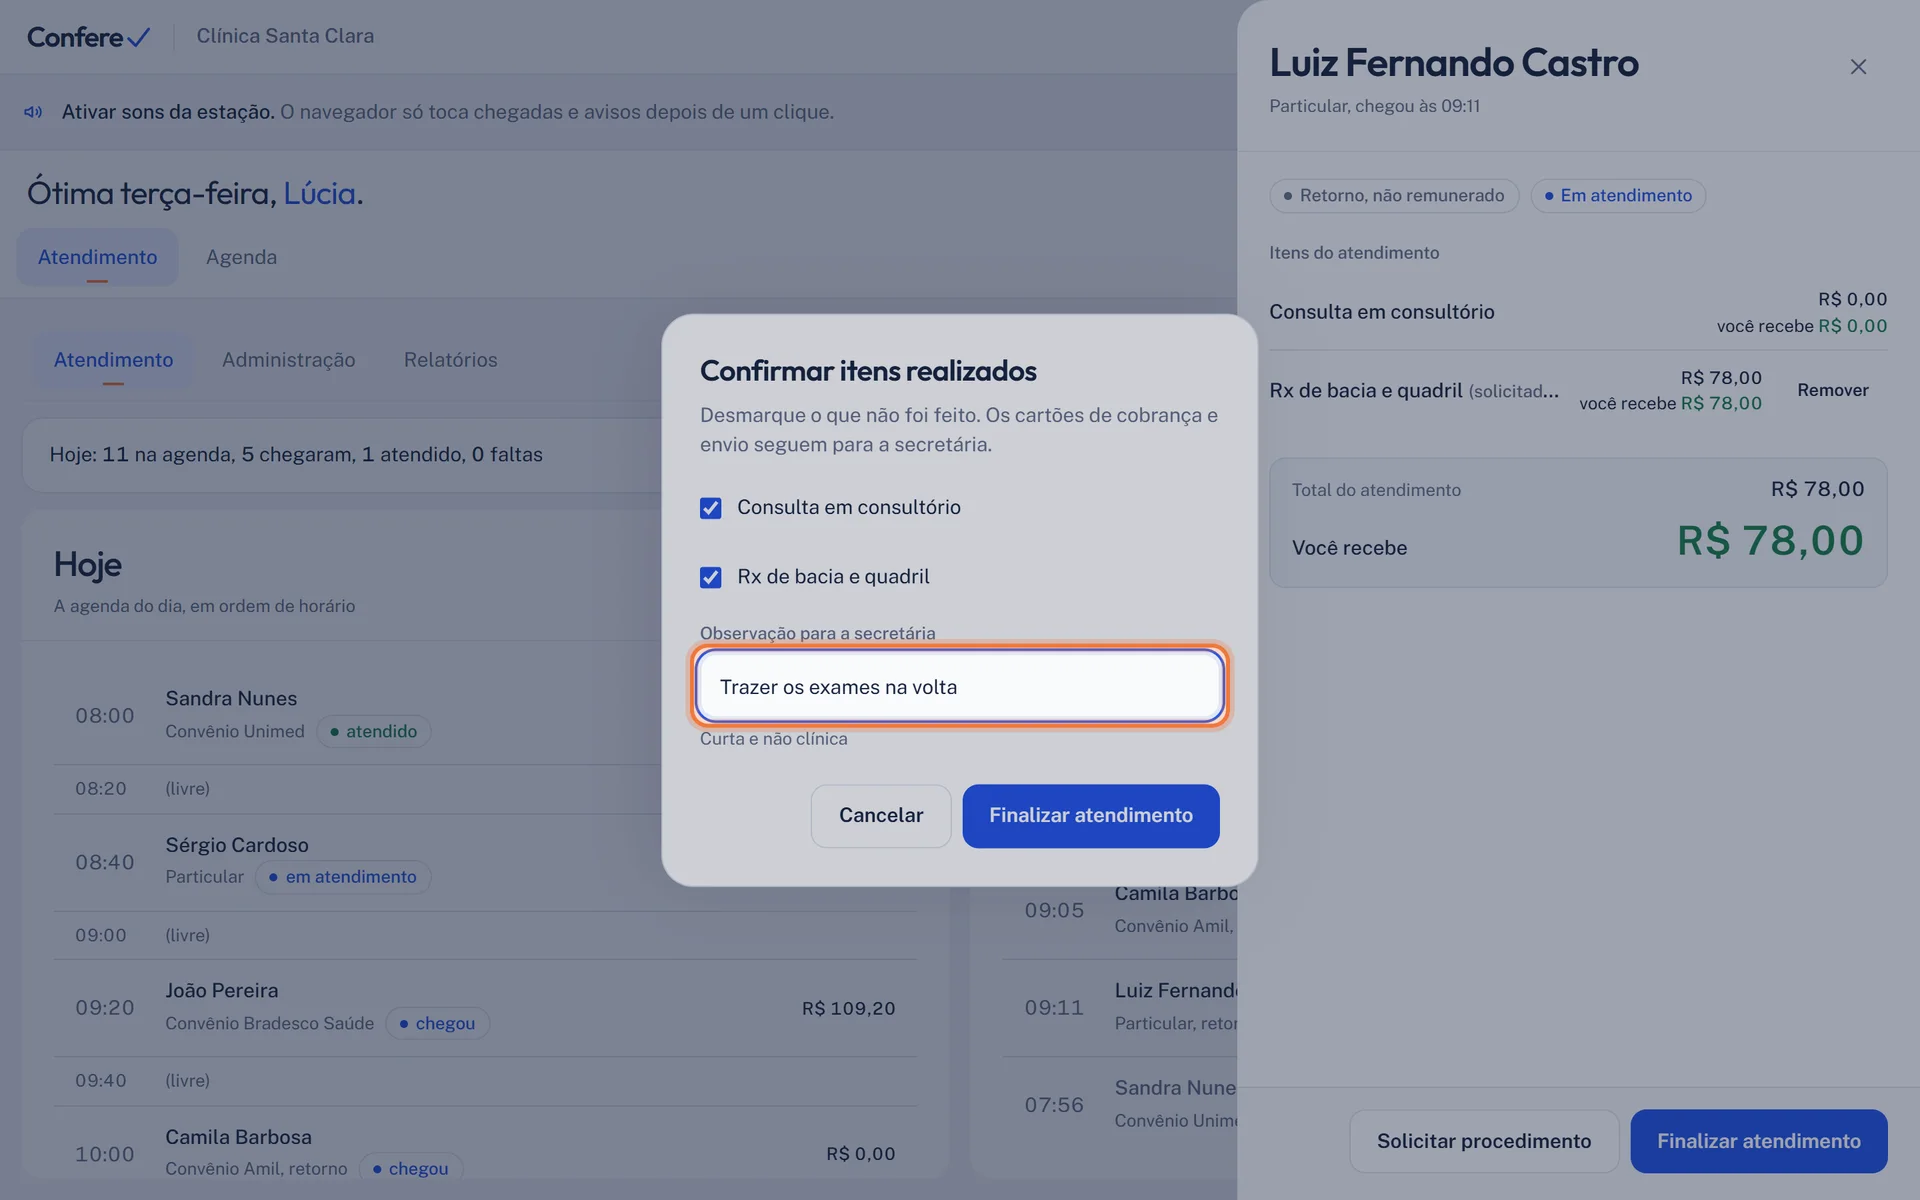
Task: Click the atendido status badge for Sandra Nunes
Action: [373, 732]
